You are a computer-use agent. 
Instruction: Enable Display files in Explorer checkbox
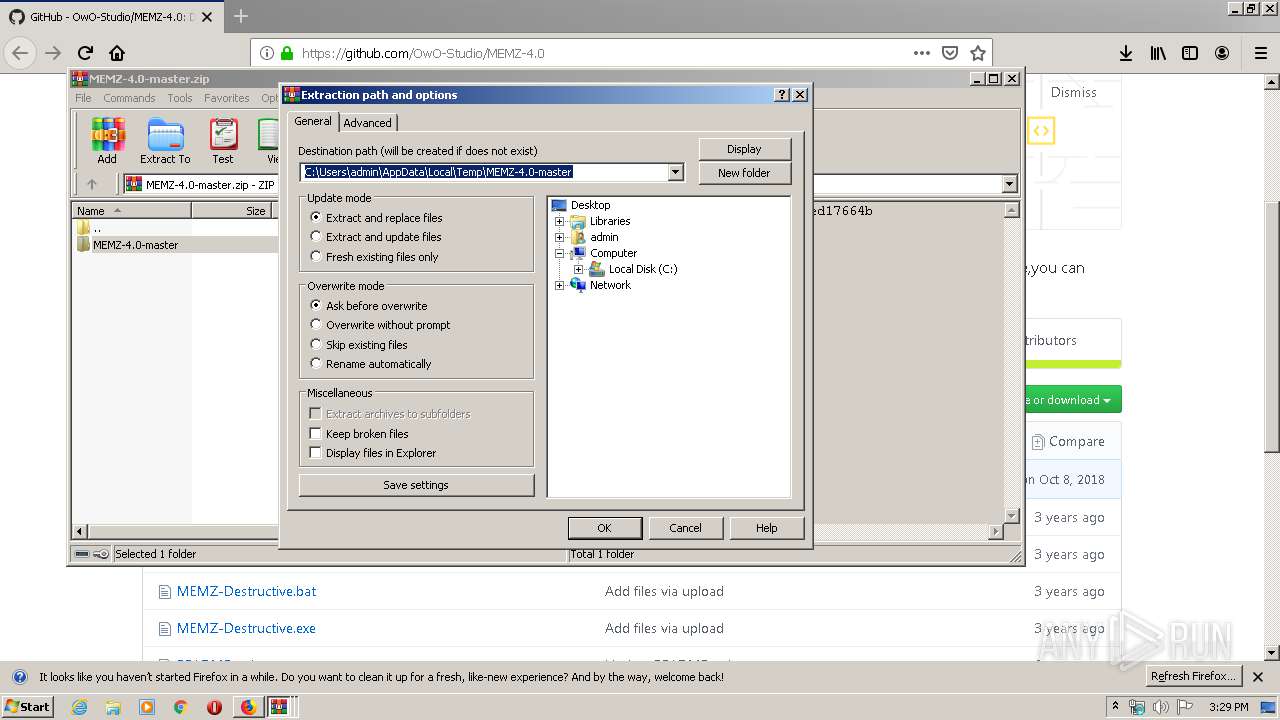click(x=373, y=453)
